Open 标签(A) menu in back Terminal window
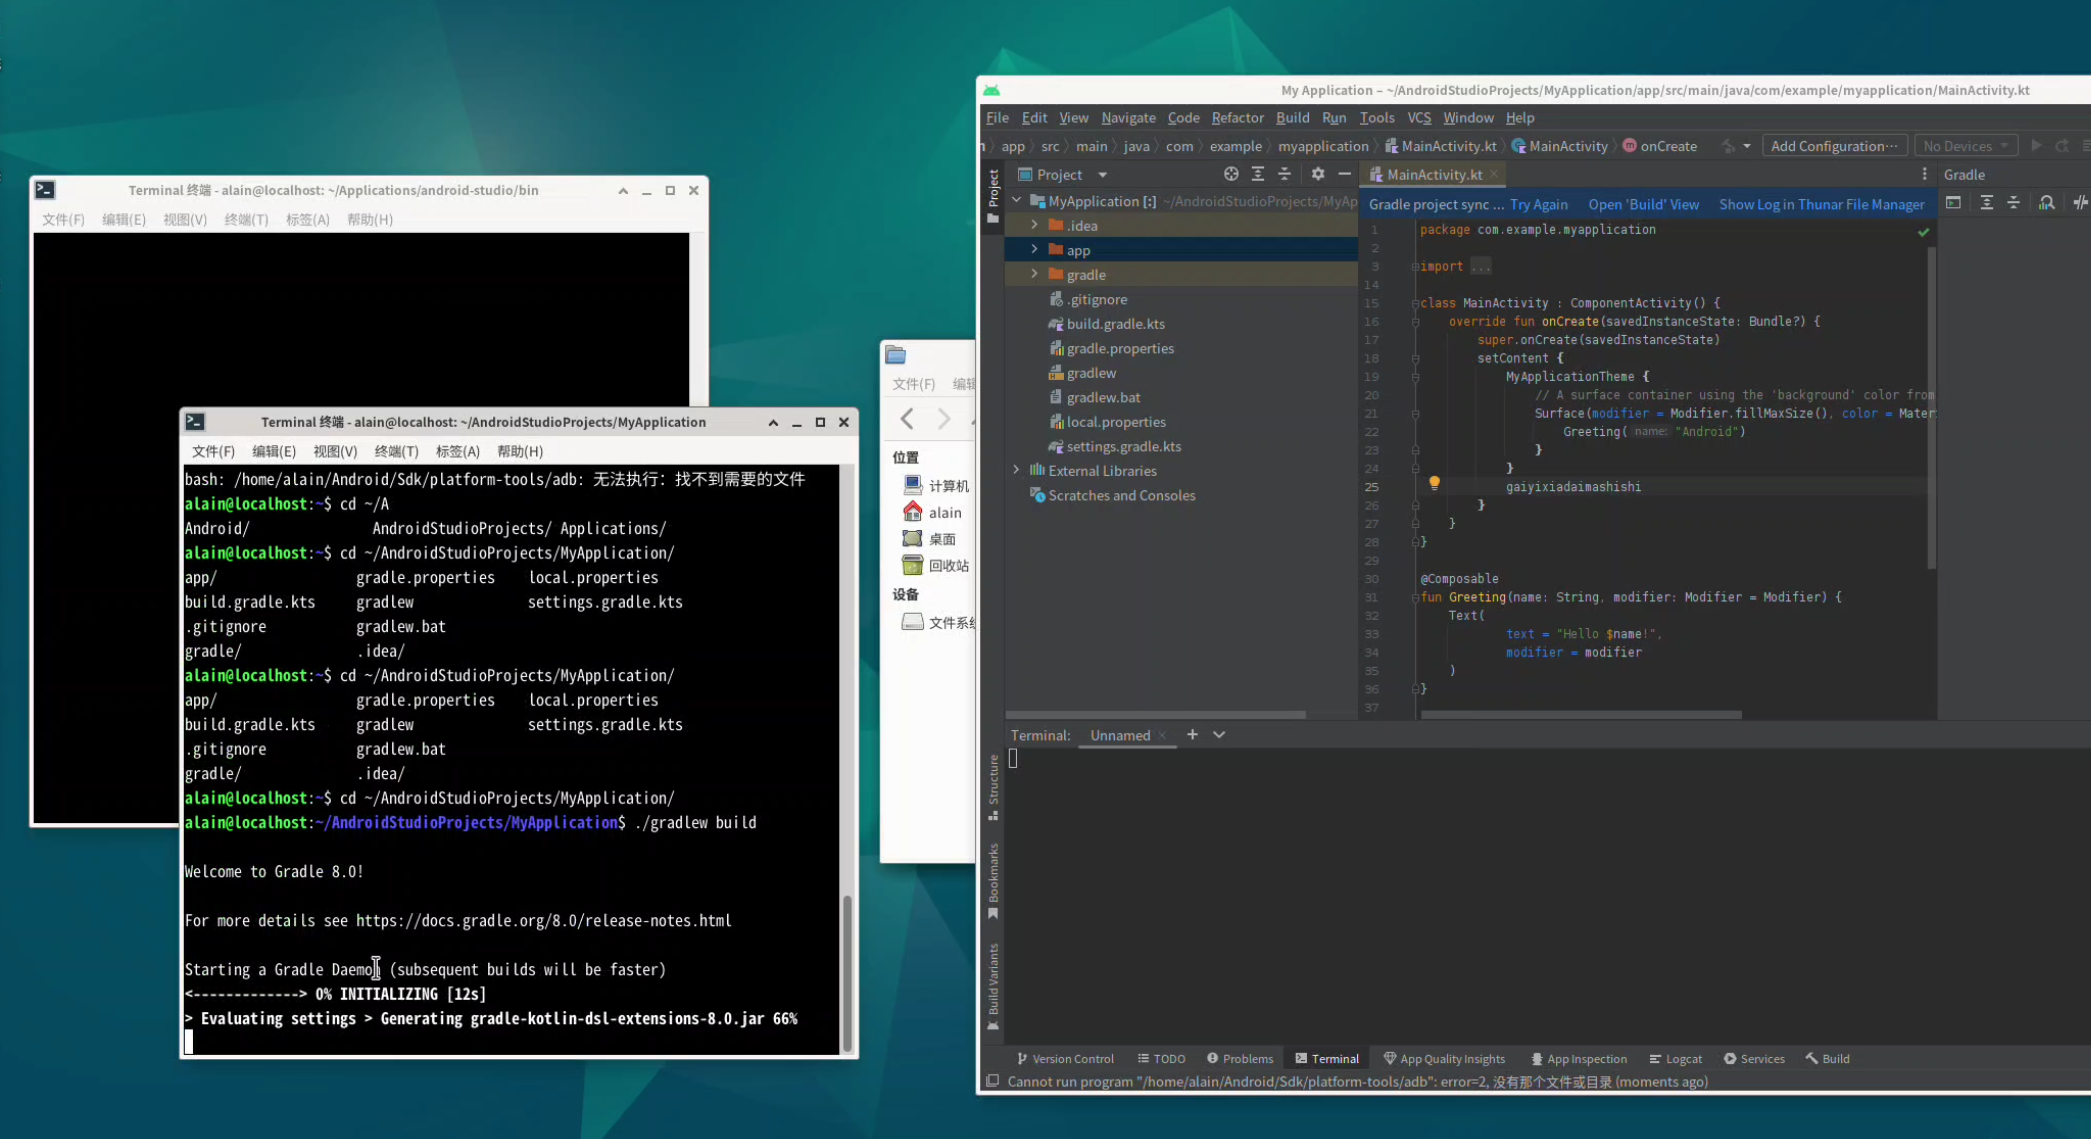 [307, 219]
